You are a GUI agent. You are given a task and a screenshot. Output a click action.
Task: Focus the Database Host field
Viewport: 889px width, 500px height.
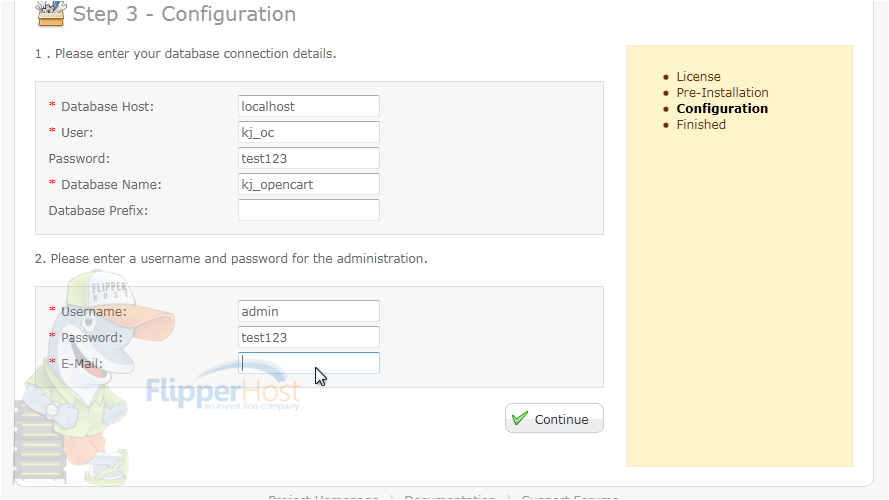coord(308,106)
